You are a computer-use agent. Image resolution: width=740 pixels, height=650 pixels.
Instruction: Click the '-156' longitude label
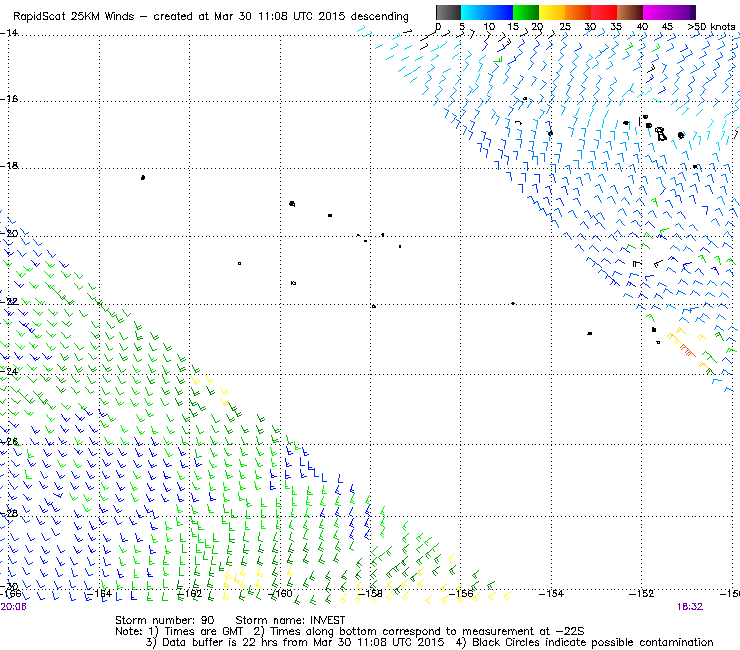tap(461, 593)
